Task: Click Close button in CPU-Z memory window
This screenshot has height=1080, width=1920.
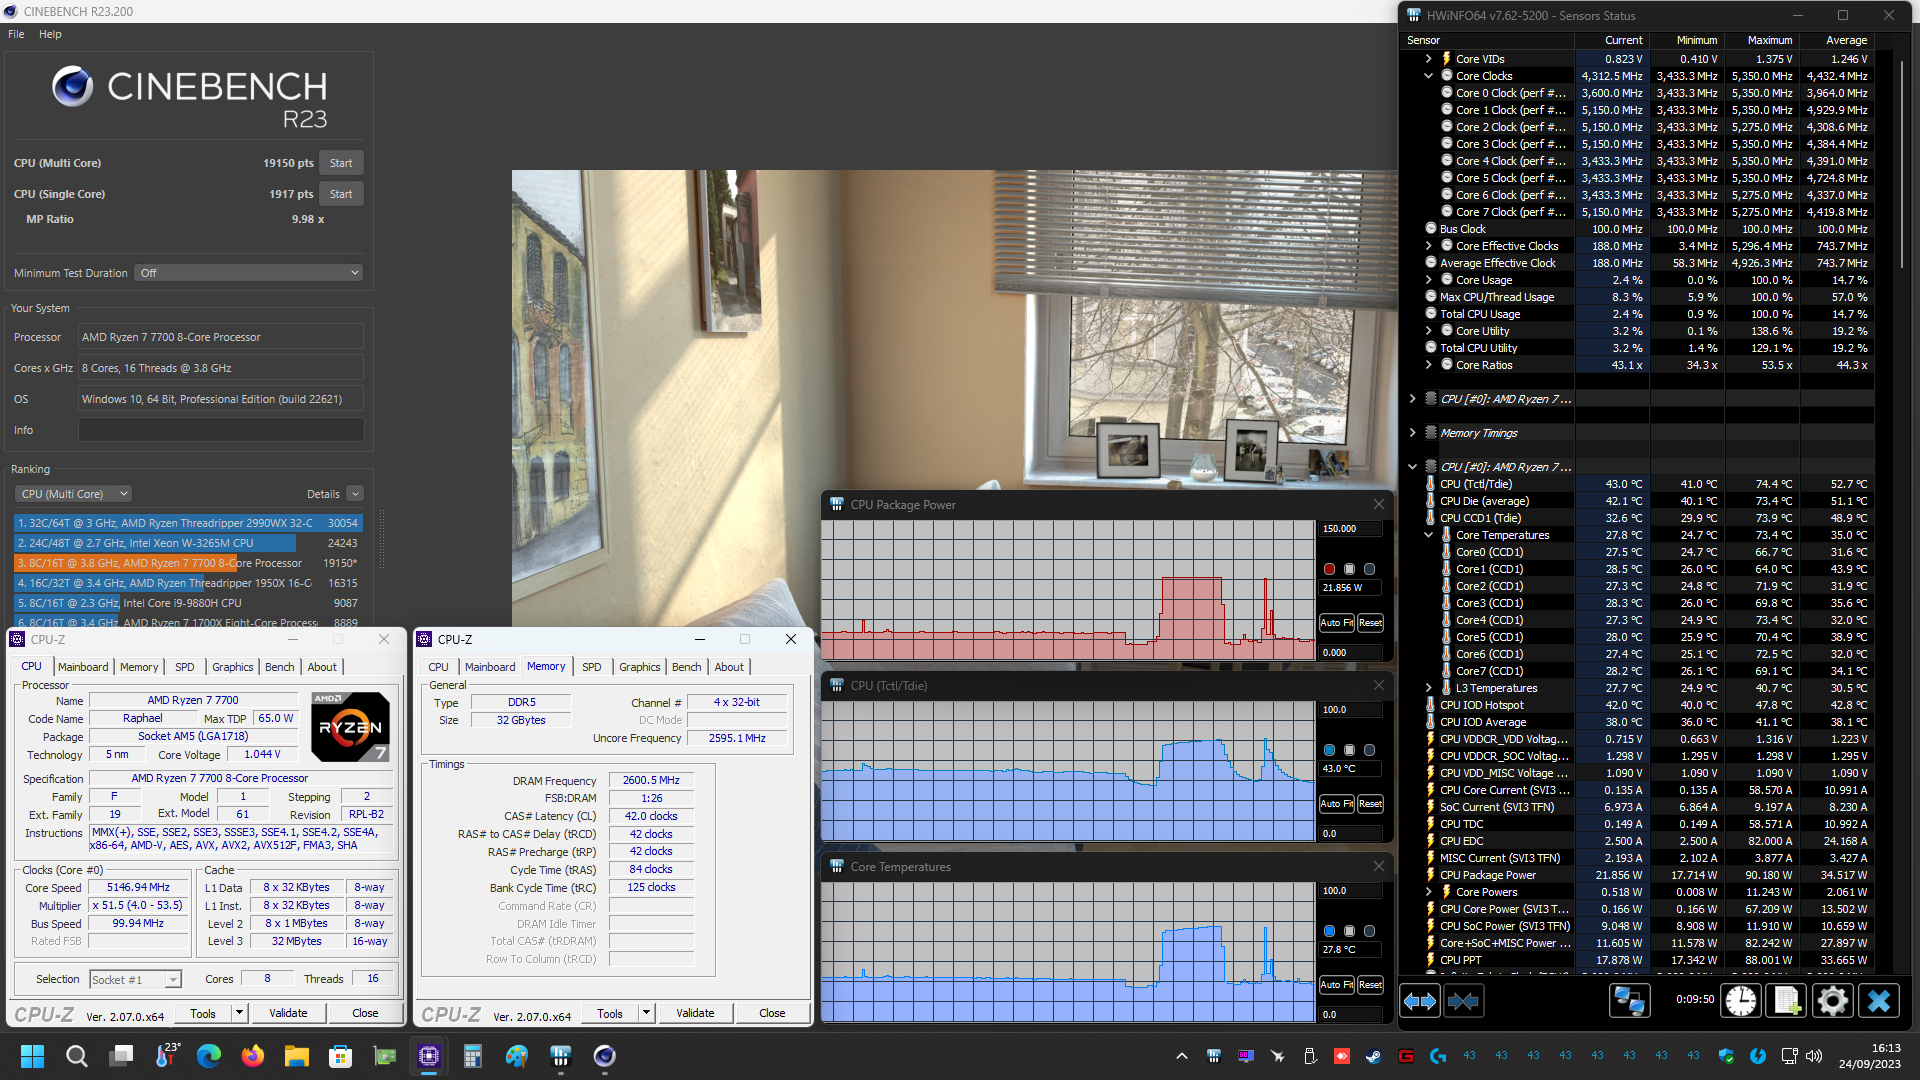Action: 772,1013
